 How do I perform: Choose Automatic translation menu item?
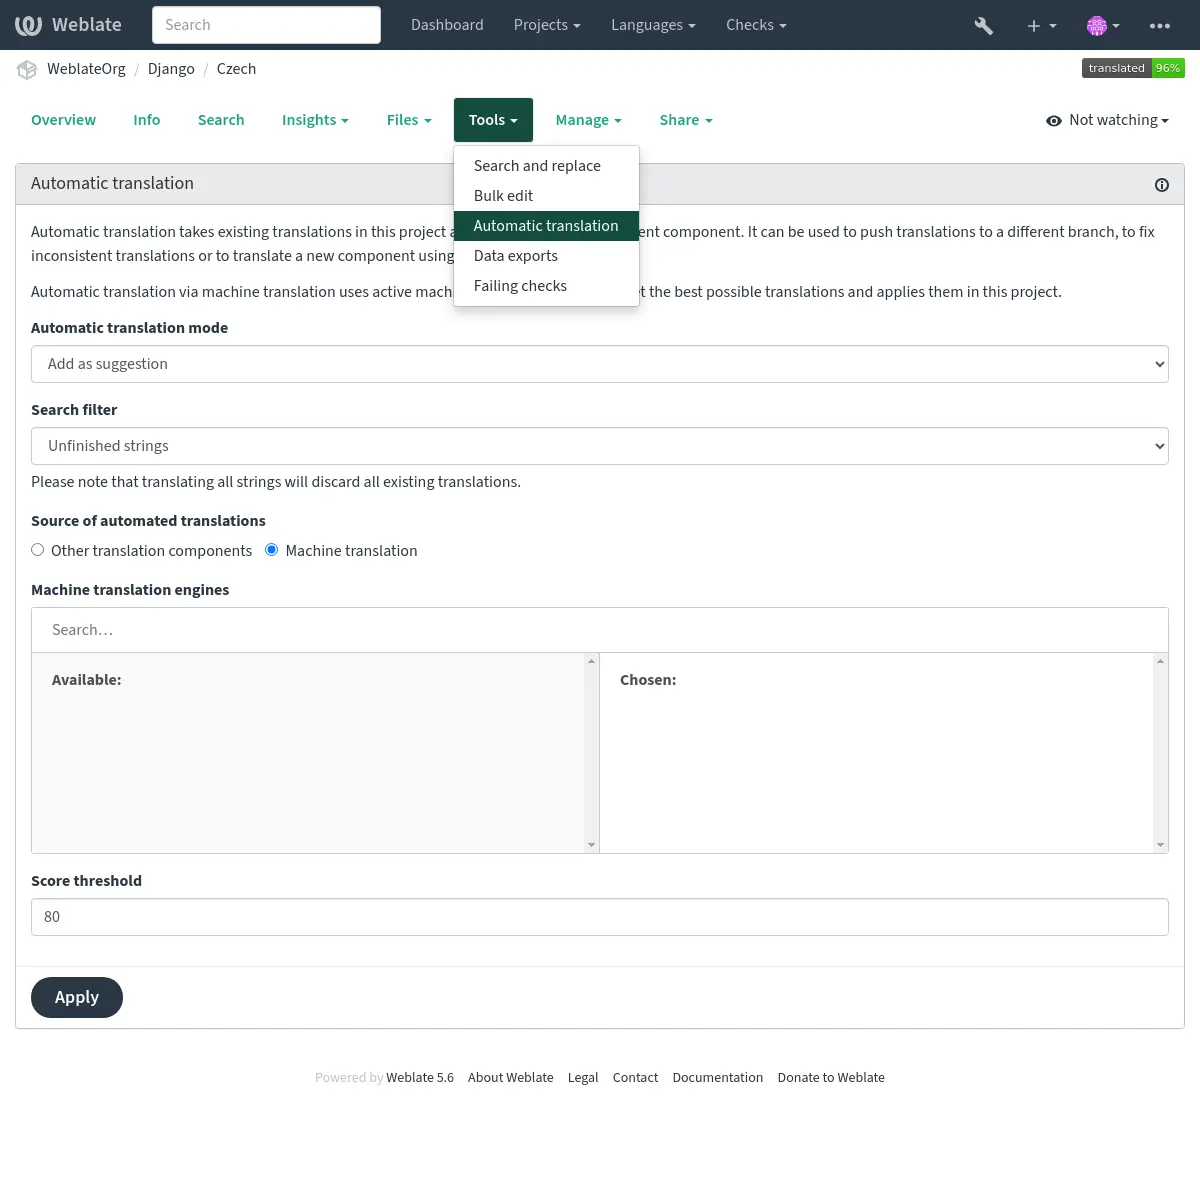546,226
